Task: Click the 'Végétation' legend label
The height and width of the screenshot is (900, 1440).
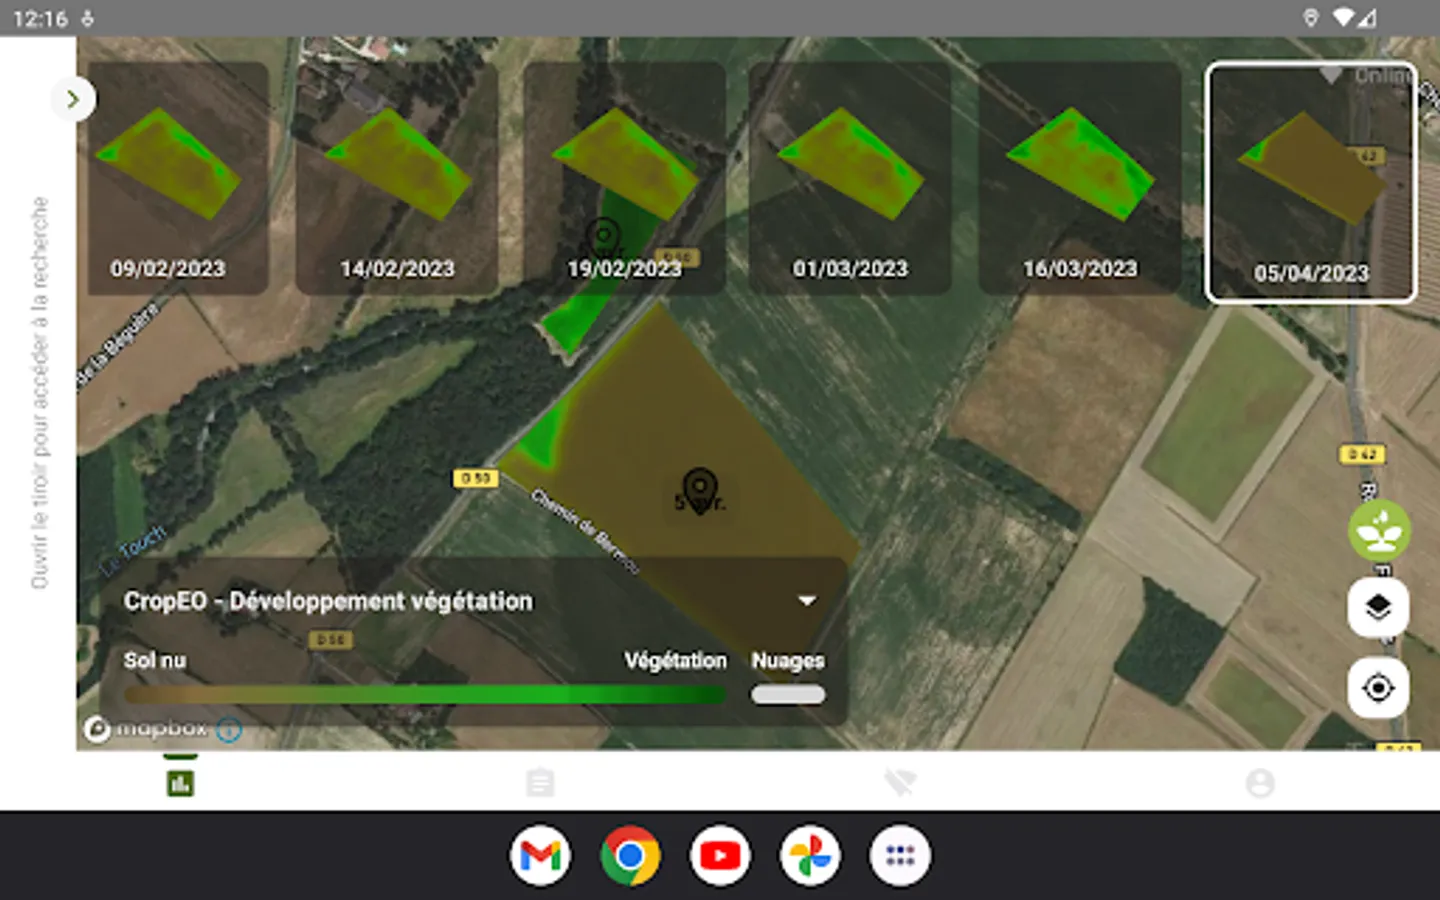Action: point(676,661)
